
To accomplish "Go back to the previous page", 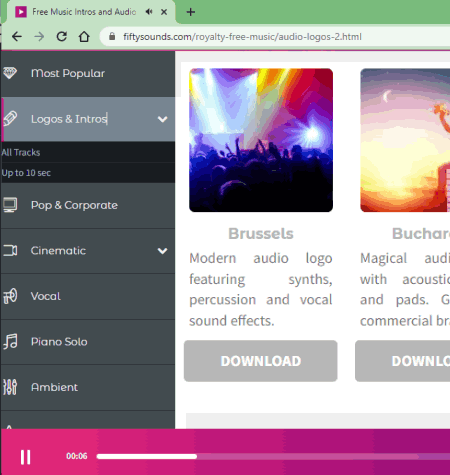I will tap(17, 36).
